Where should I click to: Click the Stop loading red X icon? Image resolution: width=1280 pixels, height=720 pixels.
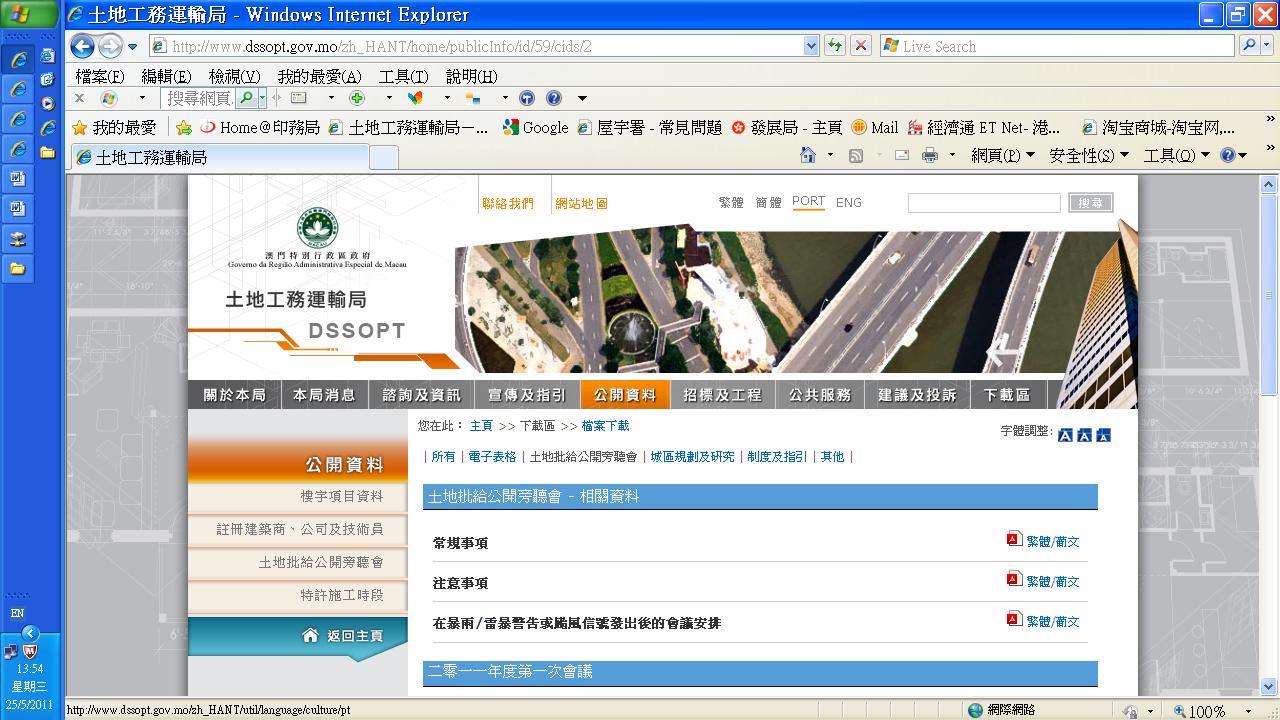tap(860, 46)
